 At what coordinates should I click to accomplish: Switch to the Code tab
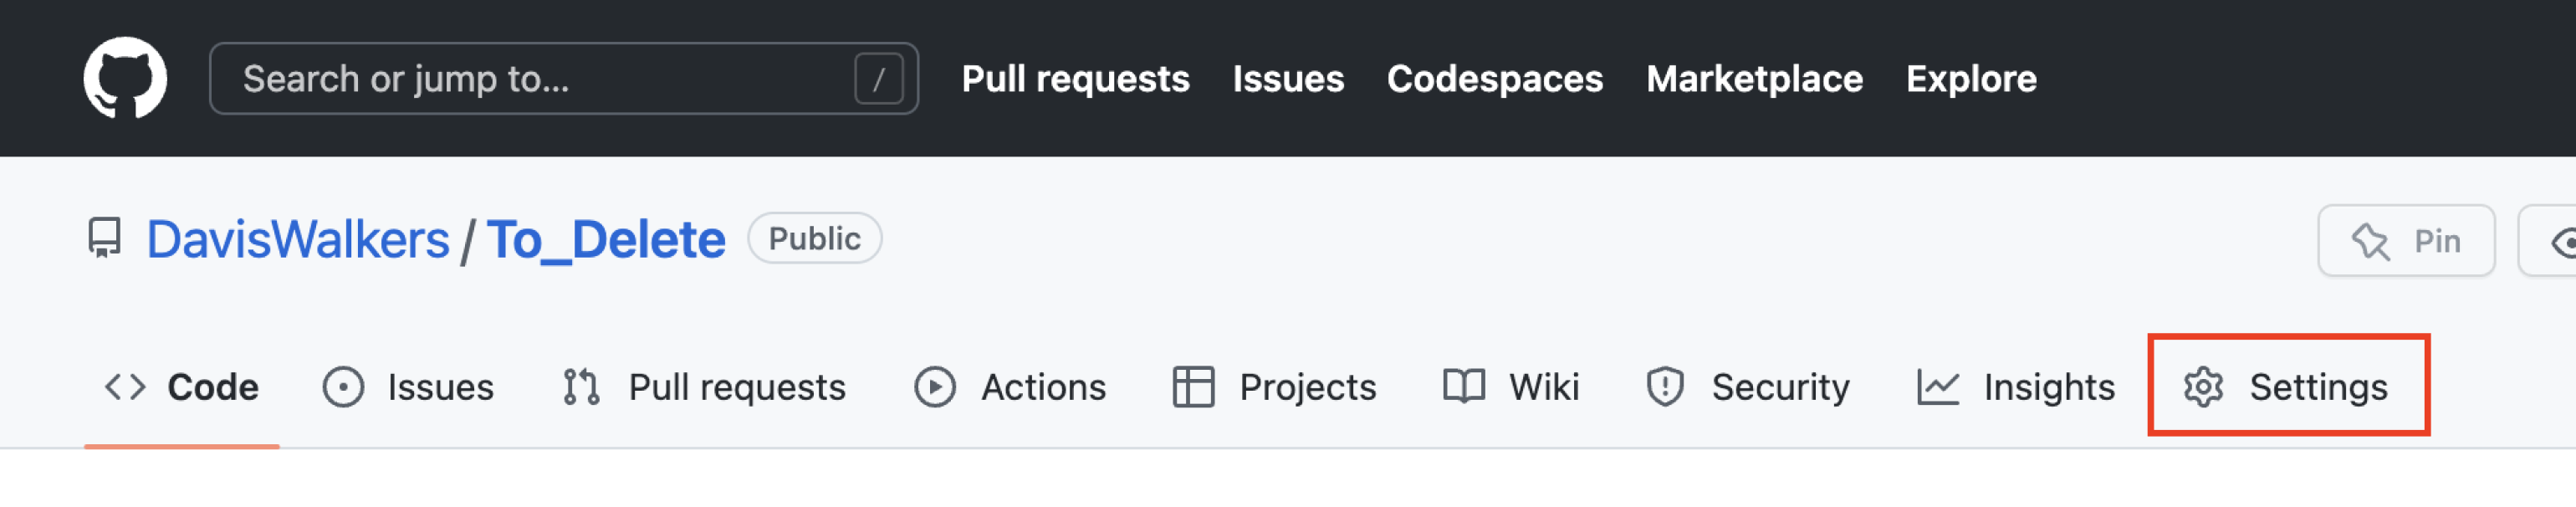point(182,387)
